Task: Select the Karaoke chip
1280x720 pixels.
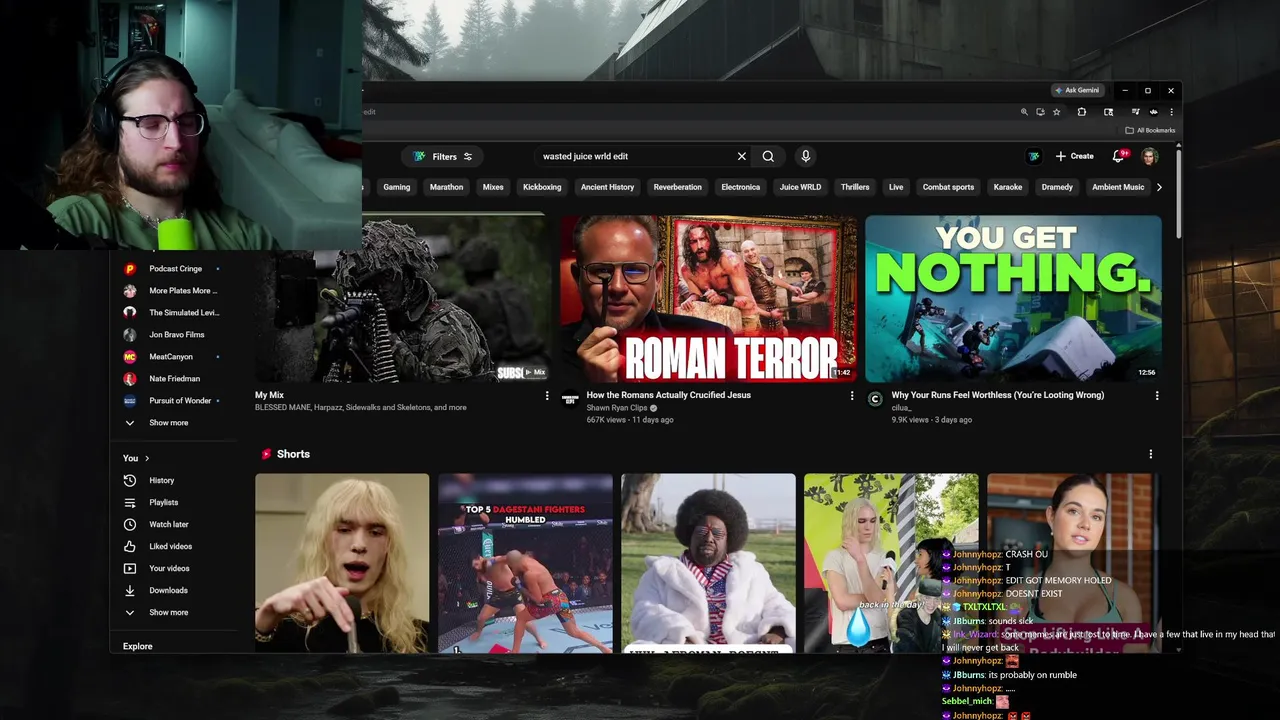Action: point(1008,187)
